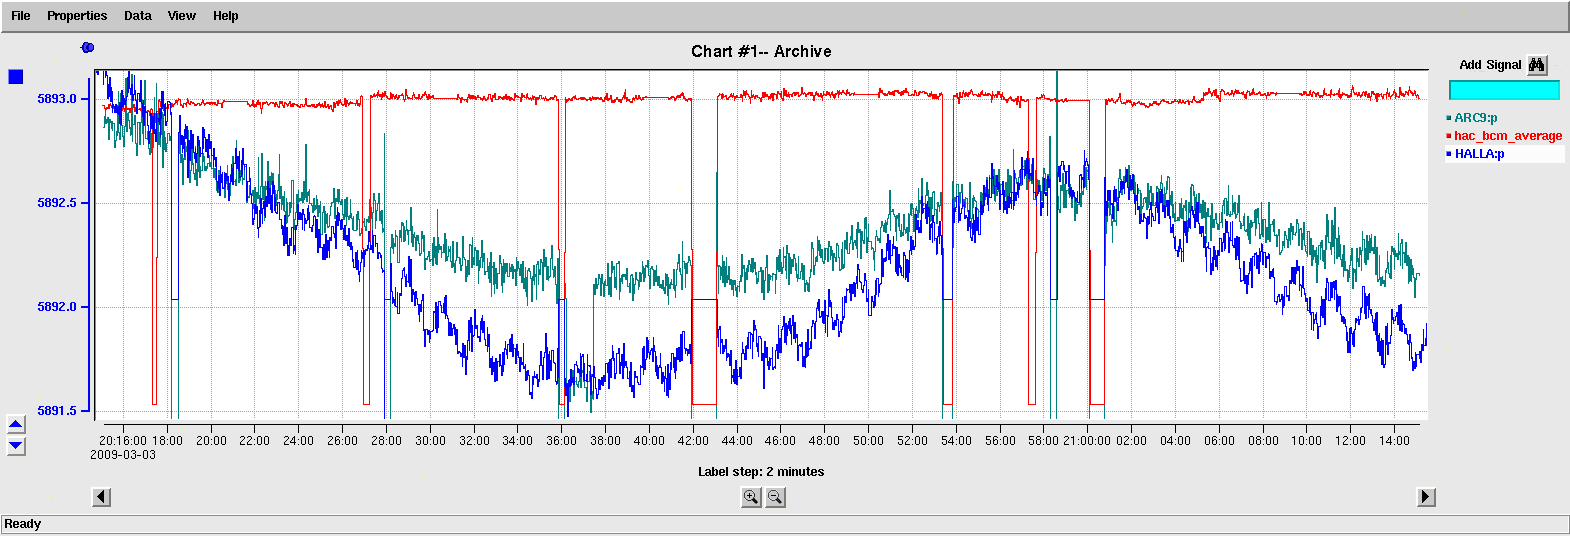The image size is (1570, 536).
Task: Click the Add Signal label
Action: tap(1490, 65)
